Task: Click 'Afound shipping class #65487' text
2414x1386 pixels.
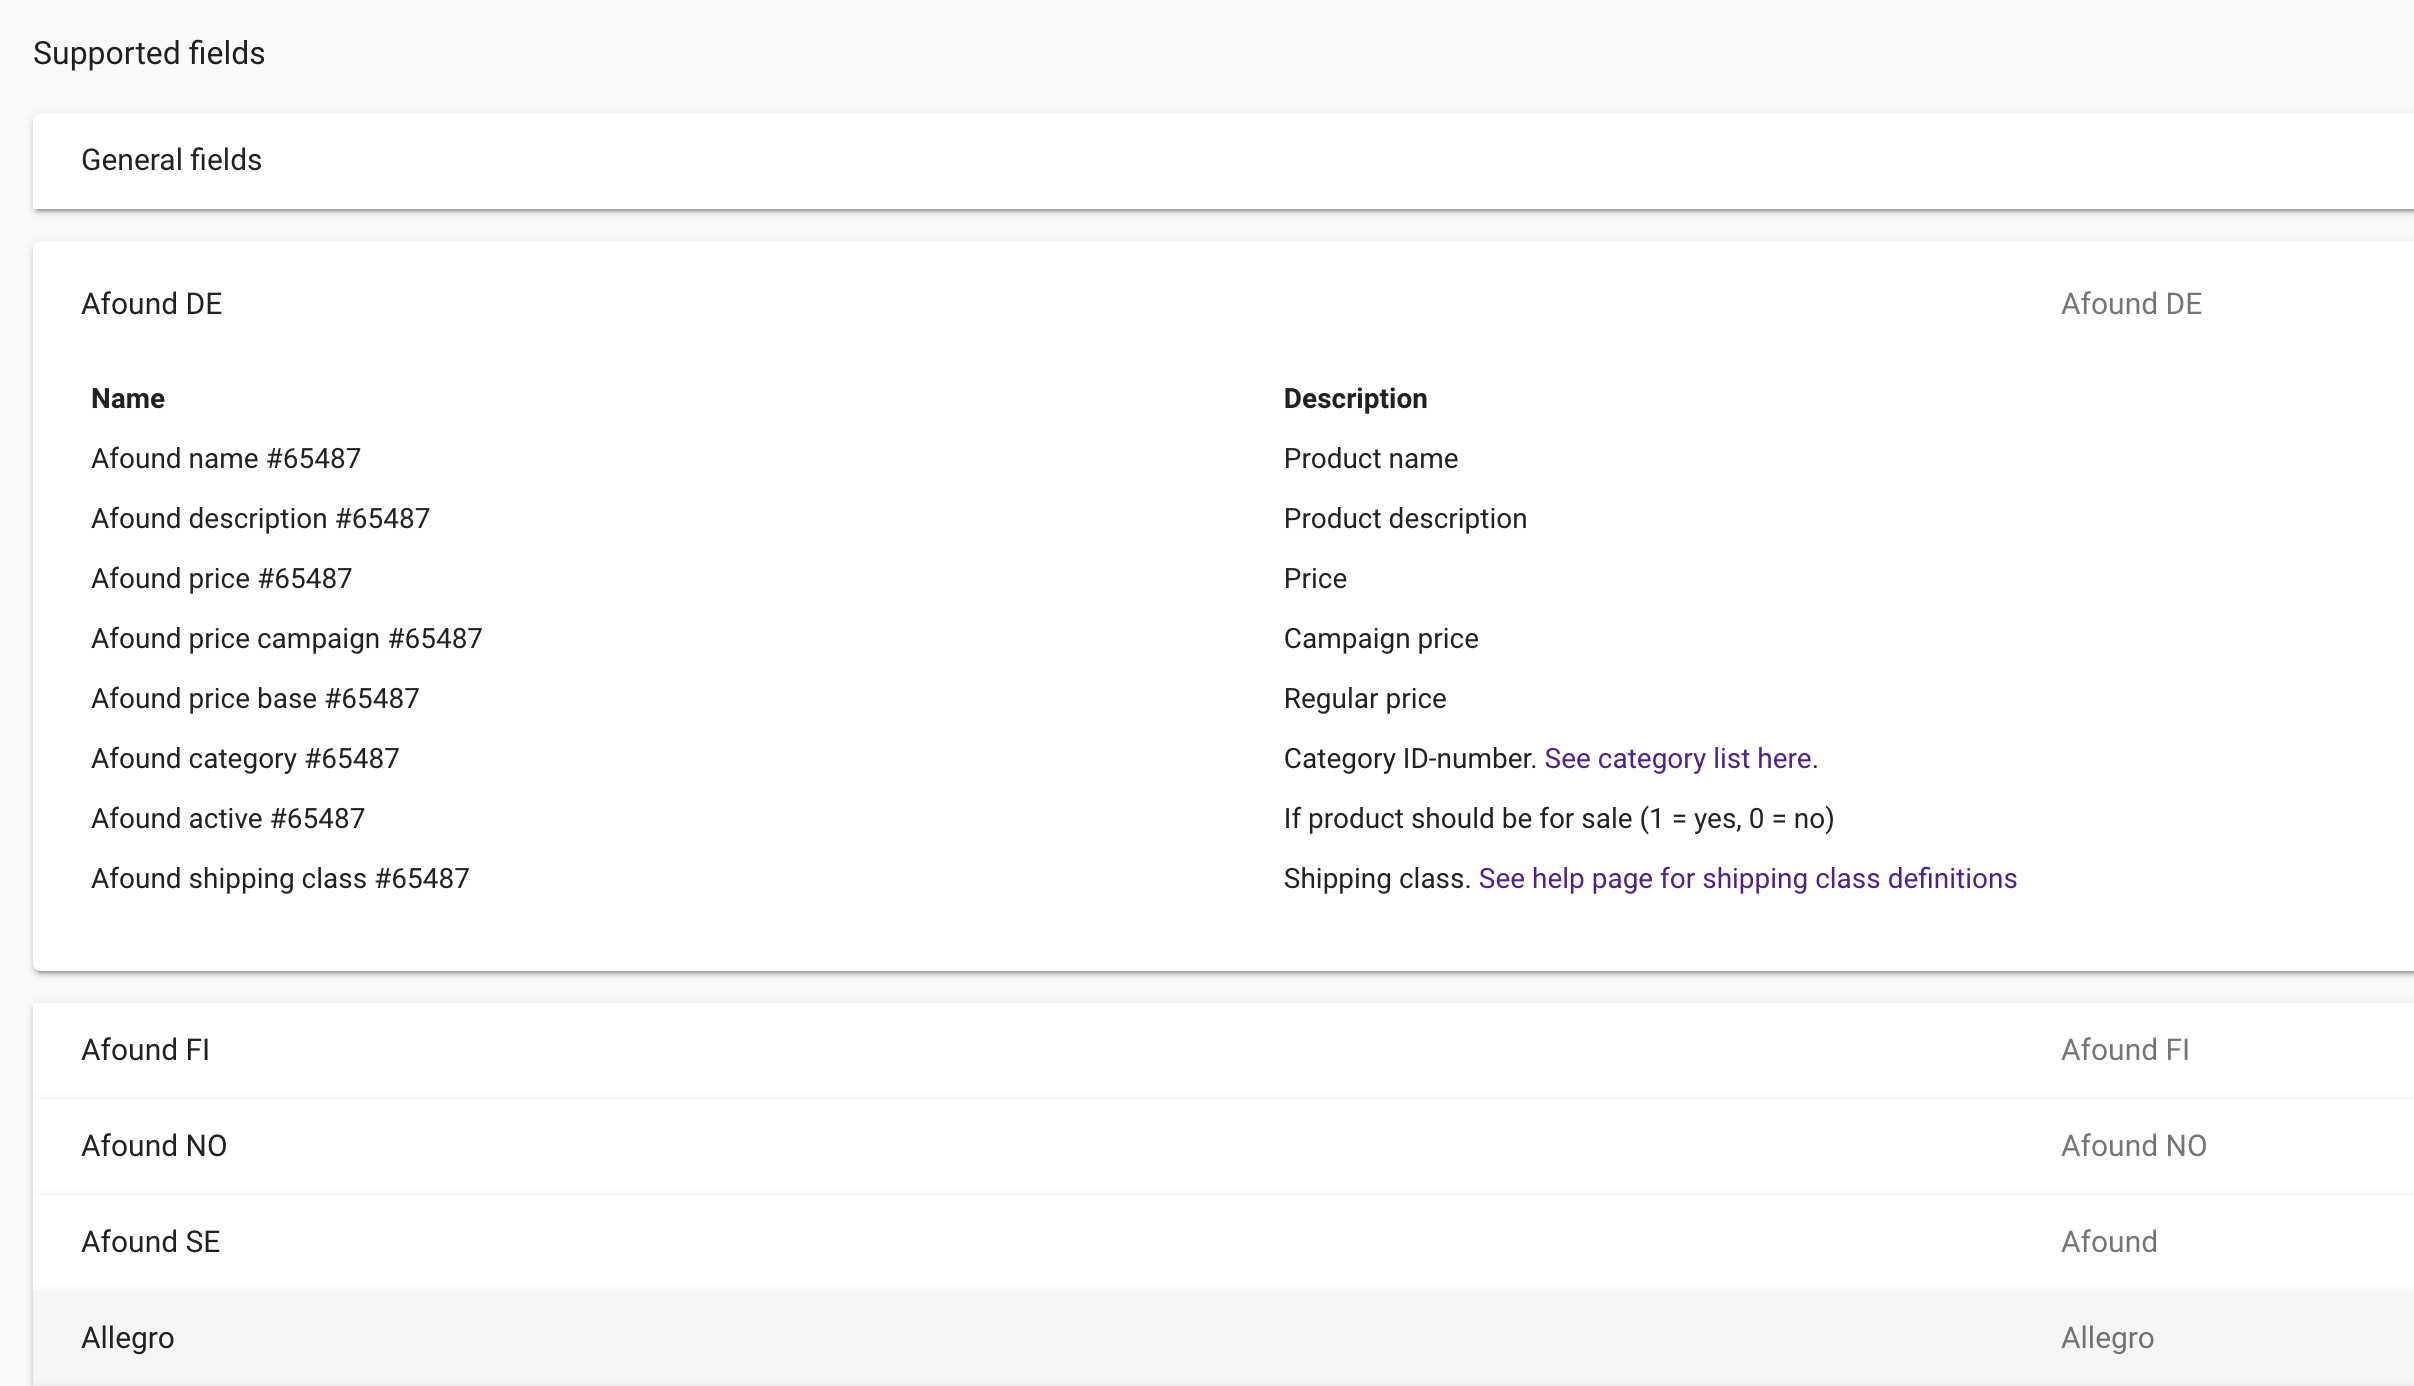Action: 280,879
